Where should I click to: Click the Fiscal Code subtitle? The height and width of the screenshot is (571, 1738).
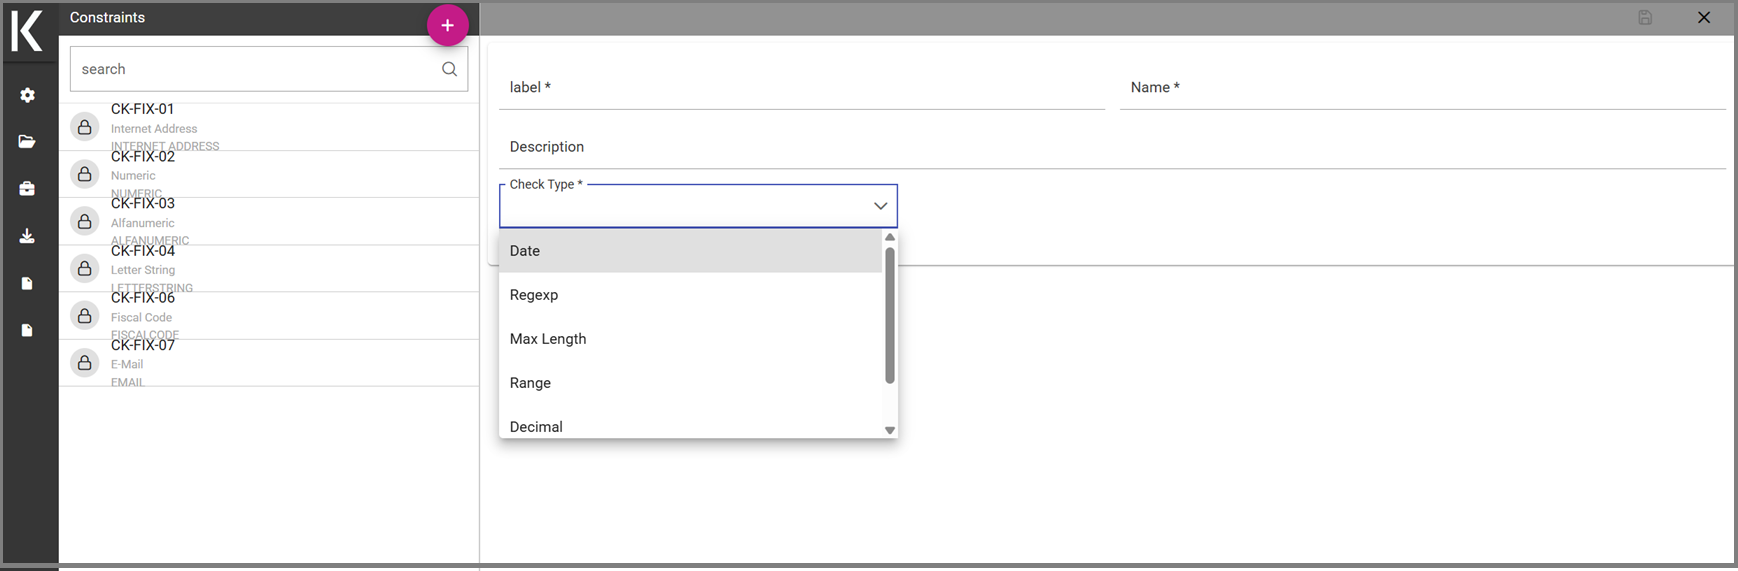[x=141, y=317]
